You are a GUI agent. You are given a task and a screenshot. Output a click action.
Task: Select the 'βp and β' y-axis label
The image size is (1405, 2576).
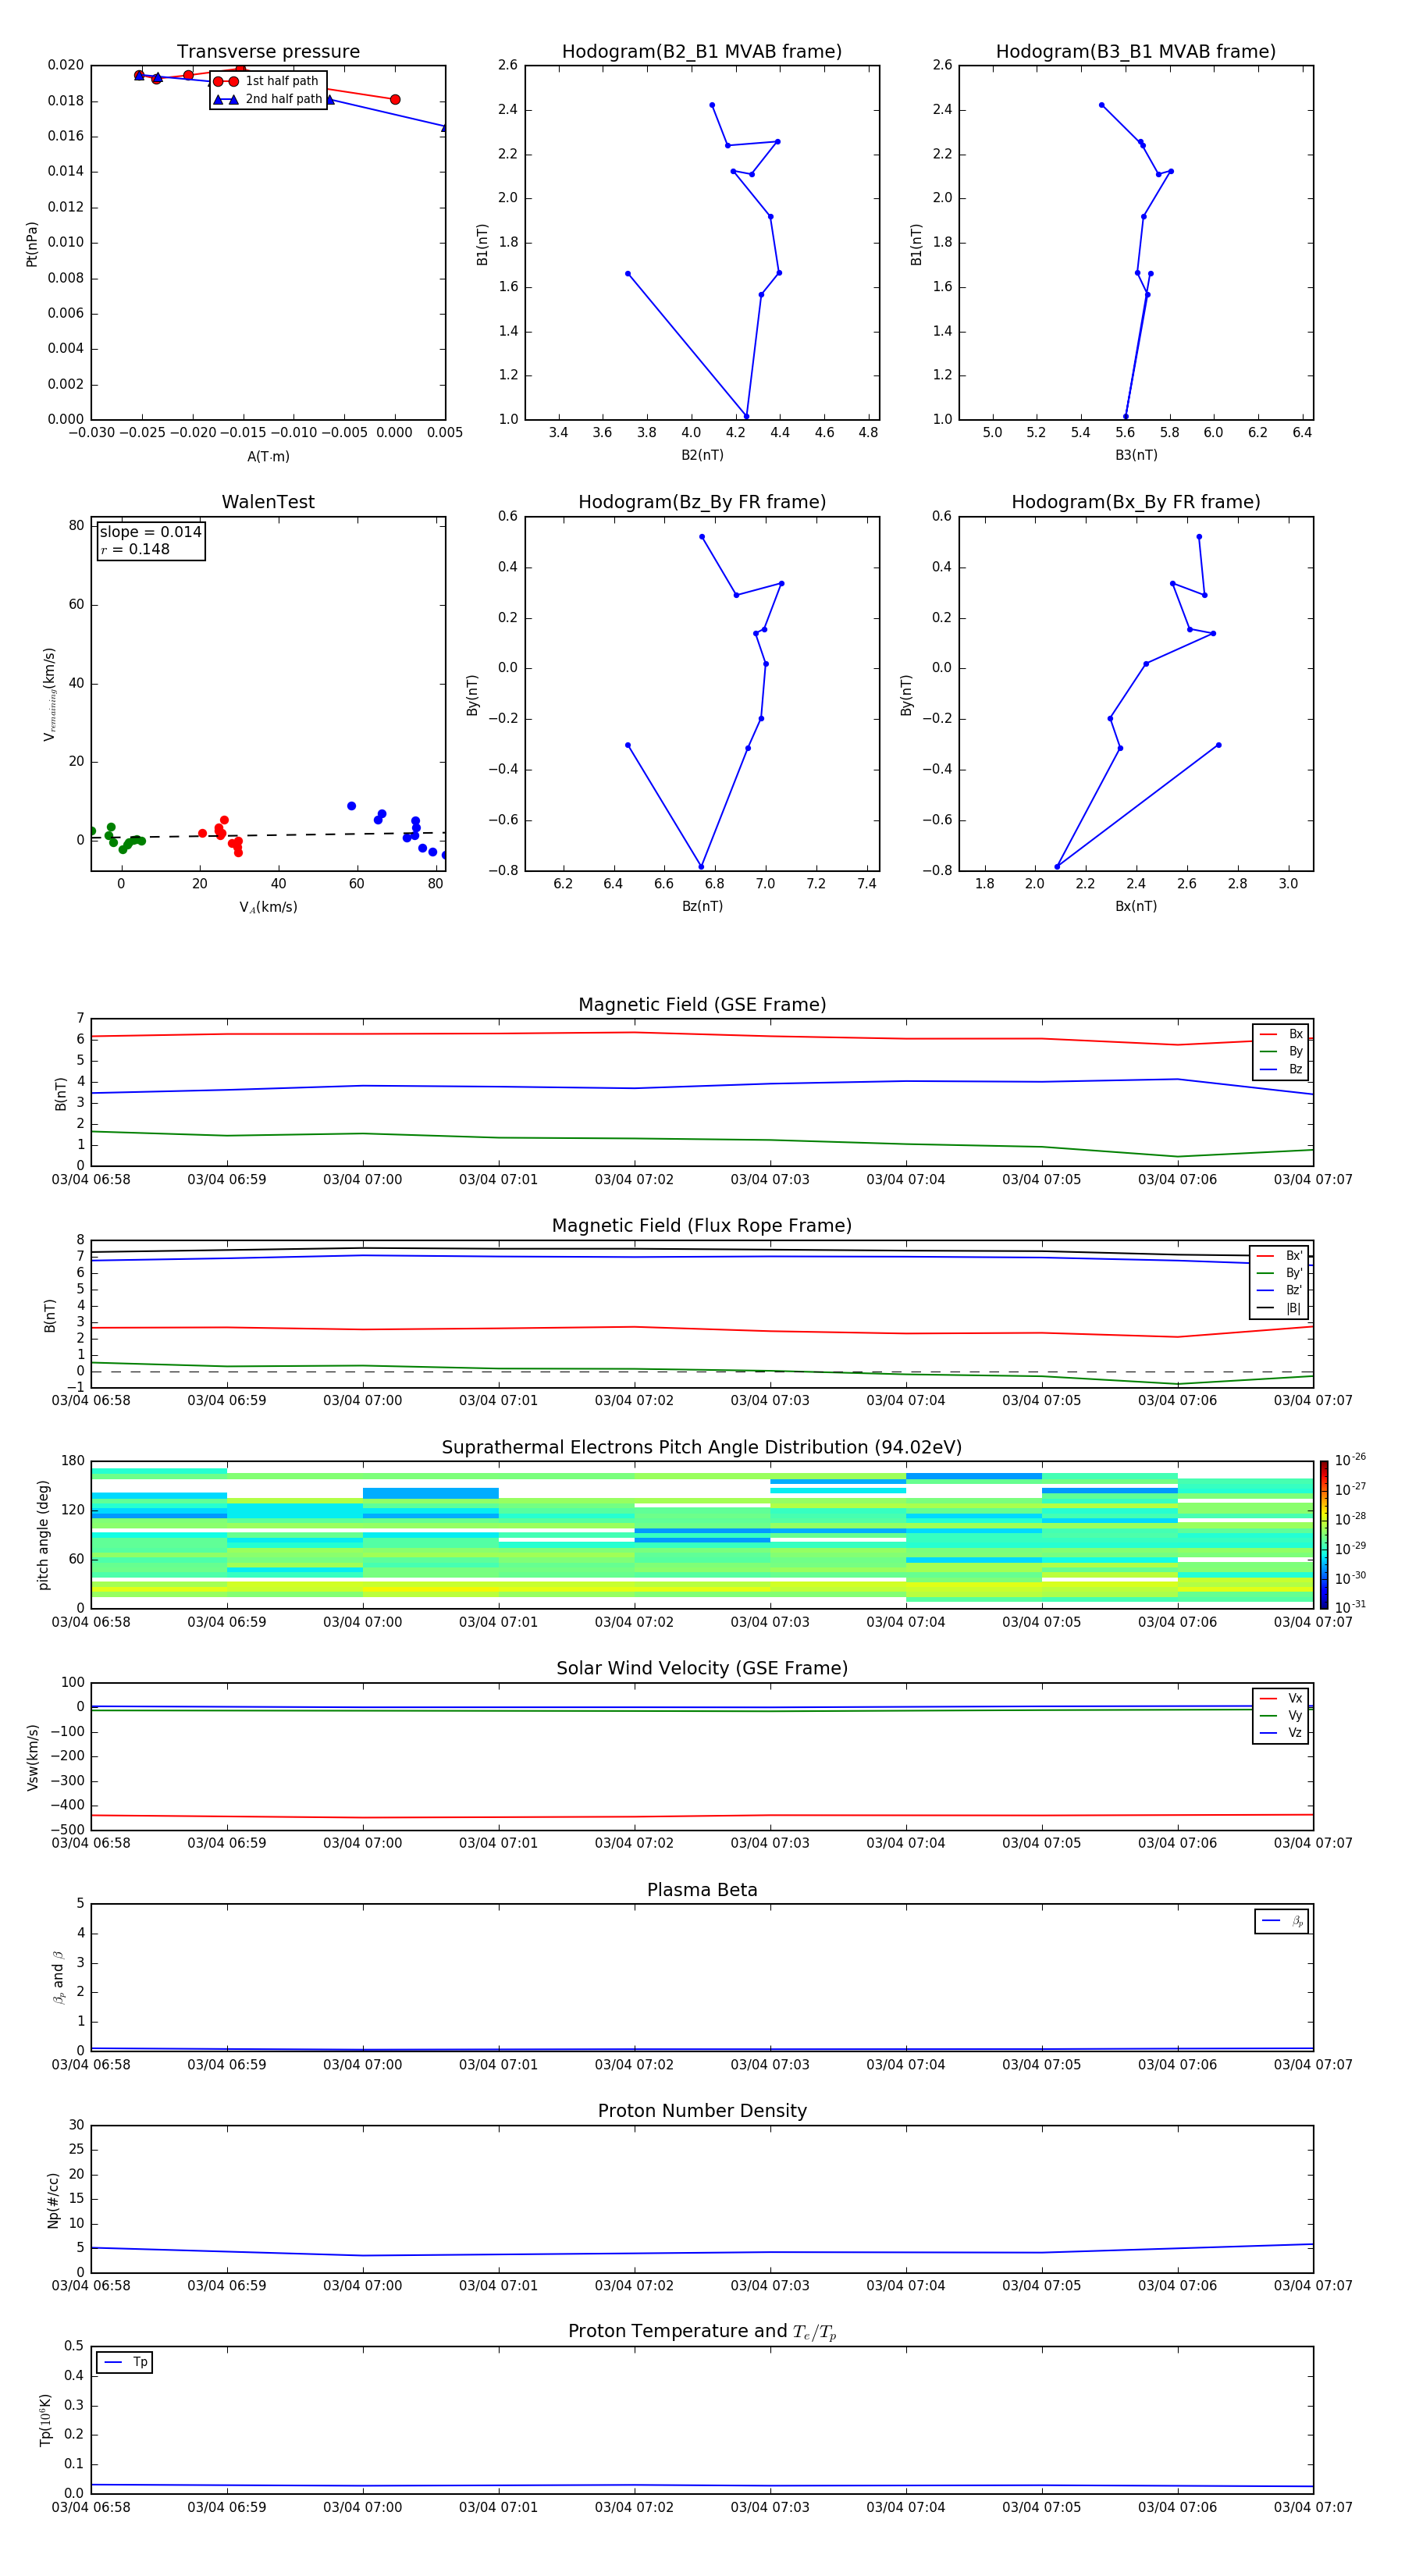tap(58, 1978)
